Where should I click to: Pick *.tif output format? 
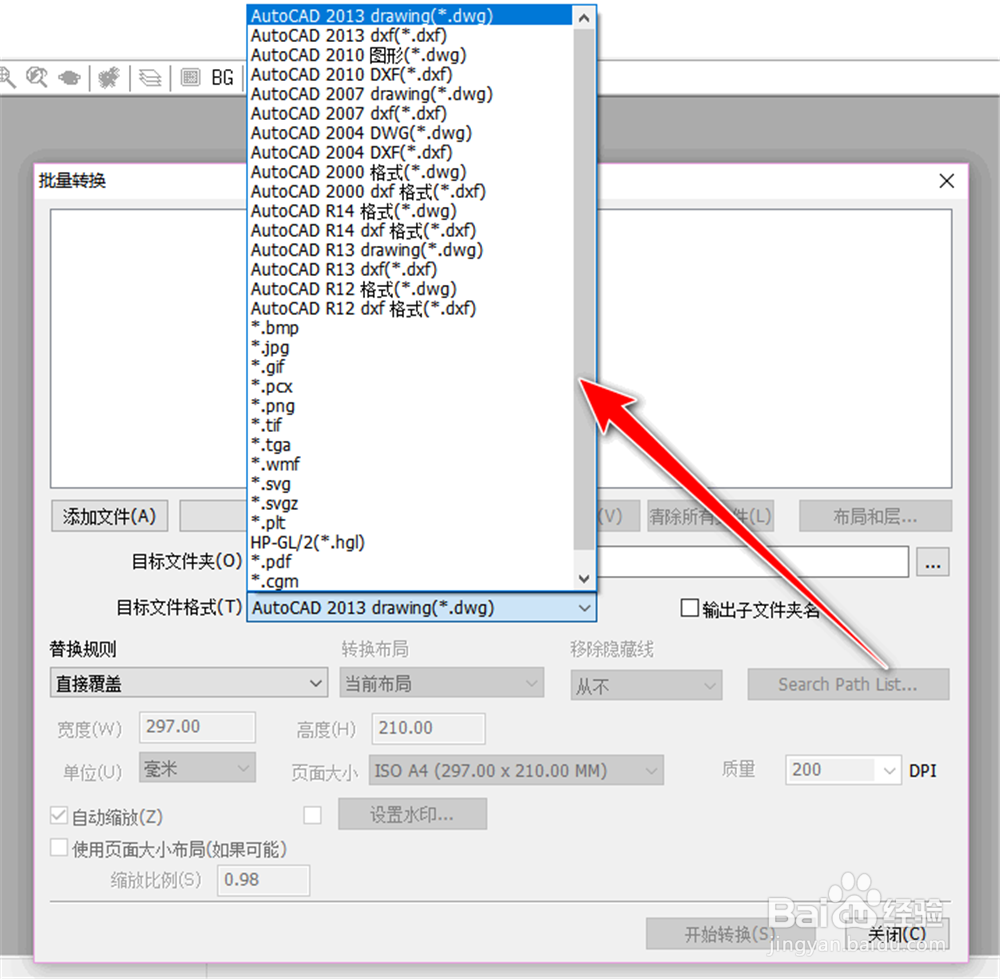click(x=409, y=425)
